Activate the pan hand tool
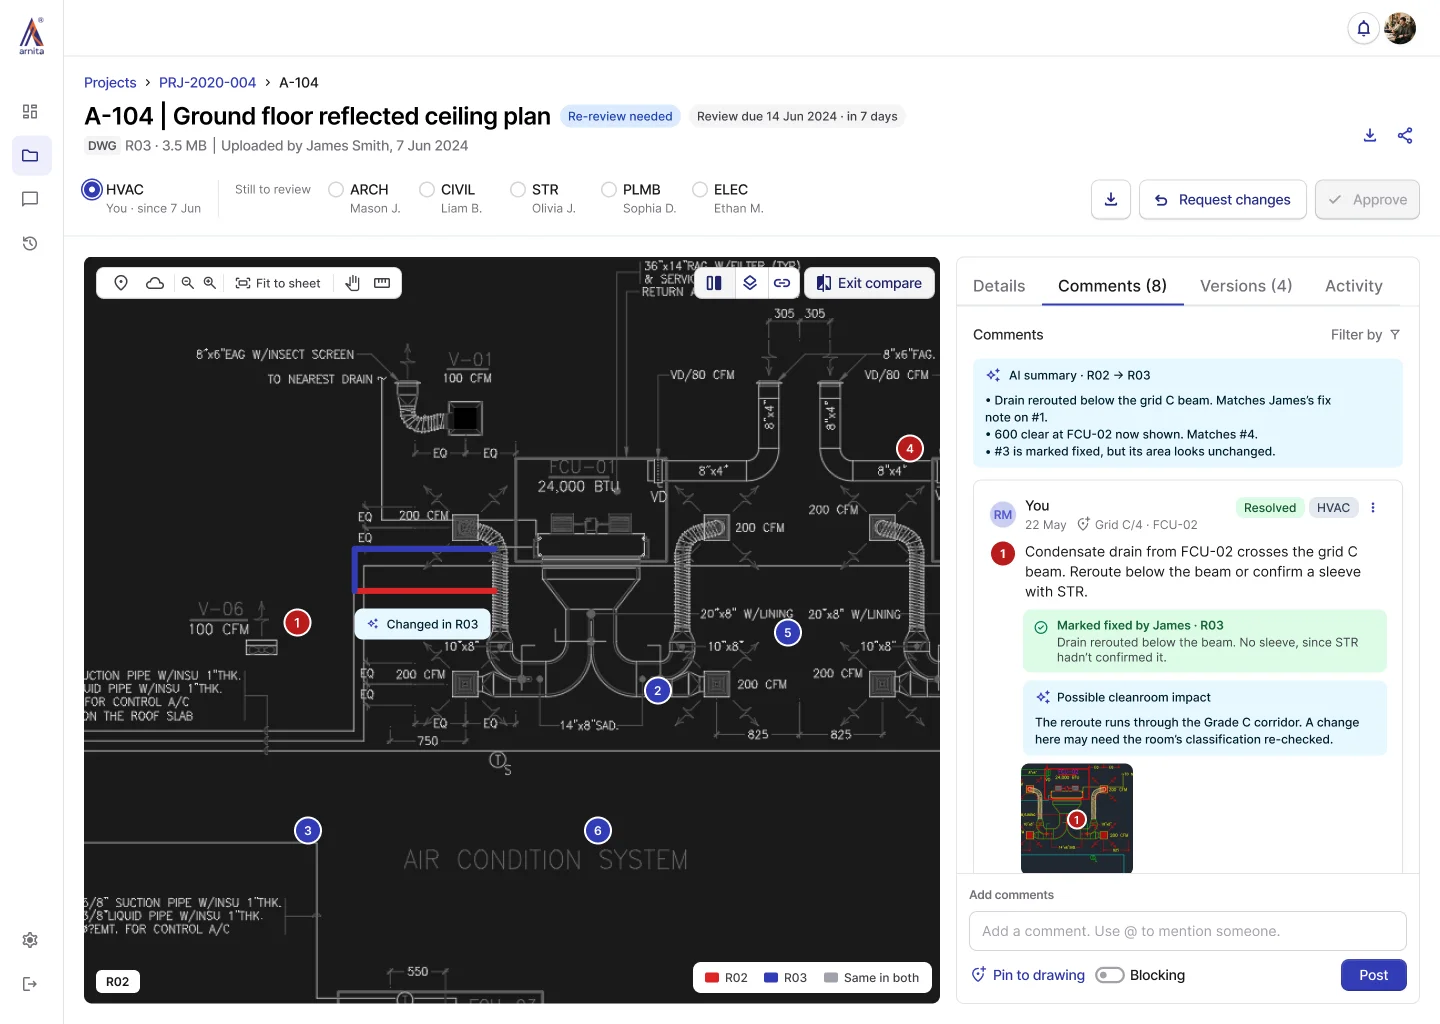The image size is (1440, 1024). tap(352, 283)
